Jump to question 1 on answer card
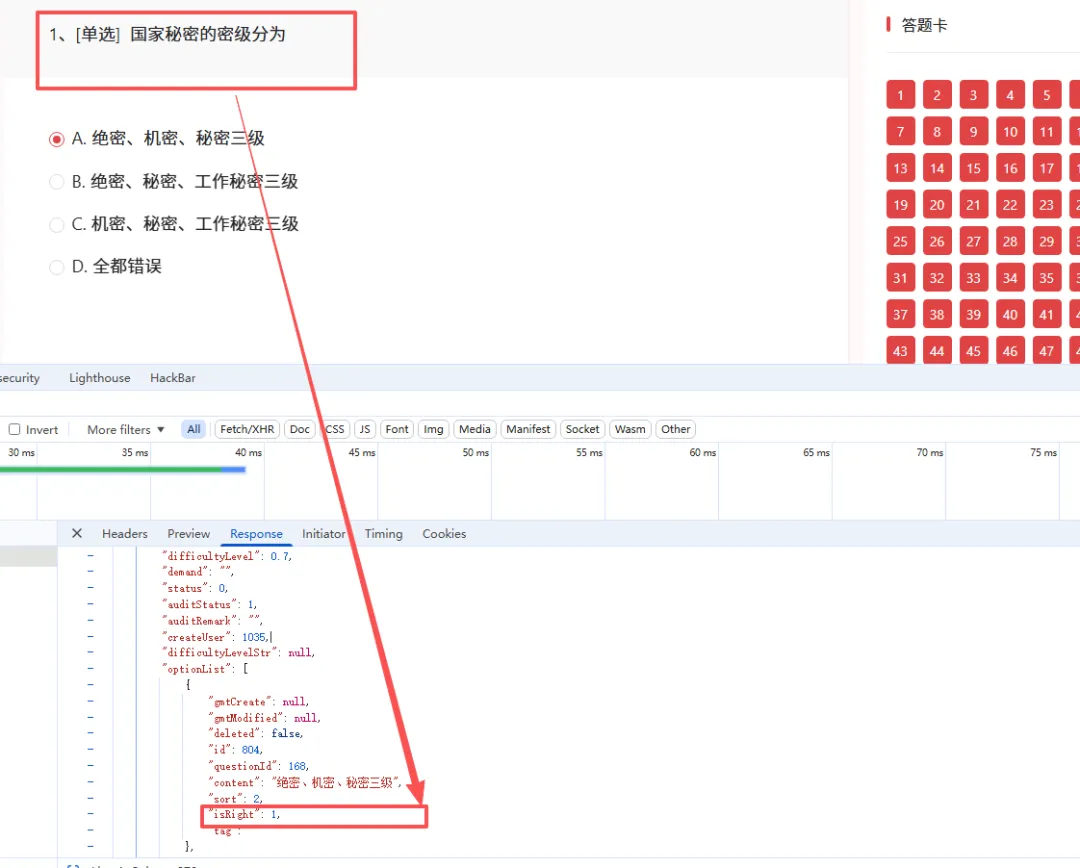1080x868 pixels. pyautogui.click(x=900, y=95)
